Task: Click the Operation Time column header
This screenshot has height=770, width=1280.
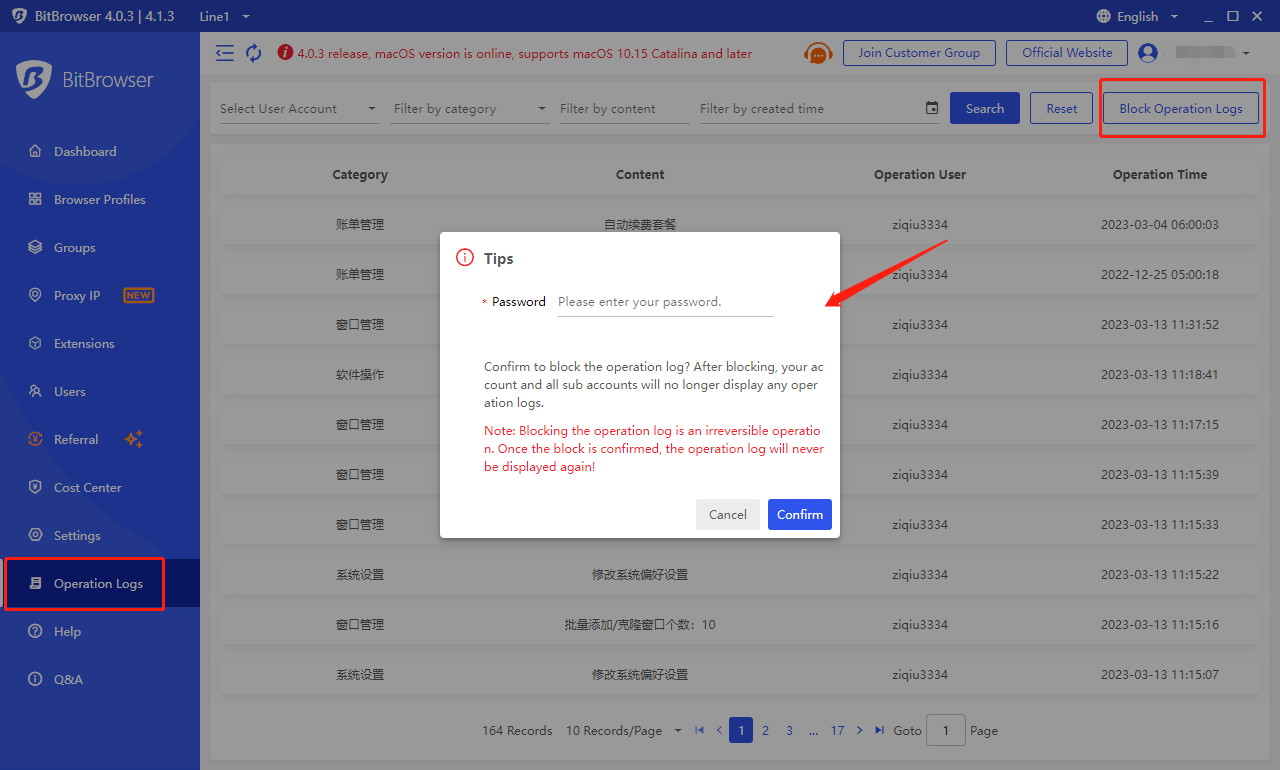Action: pyautogui.click(x=1160, y=174)
